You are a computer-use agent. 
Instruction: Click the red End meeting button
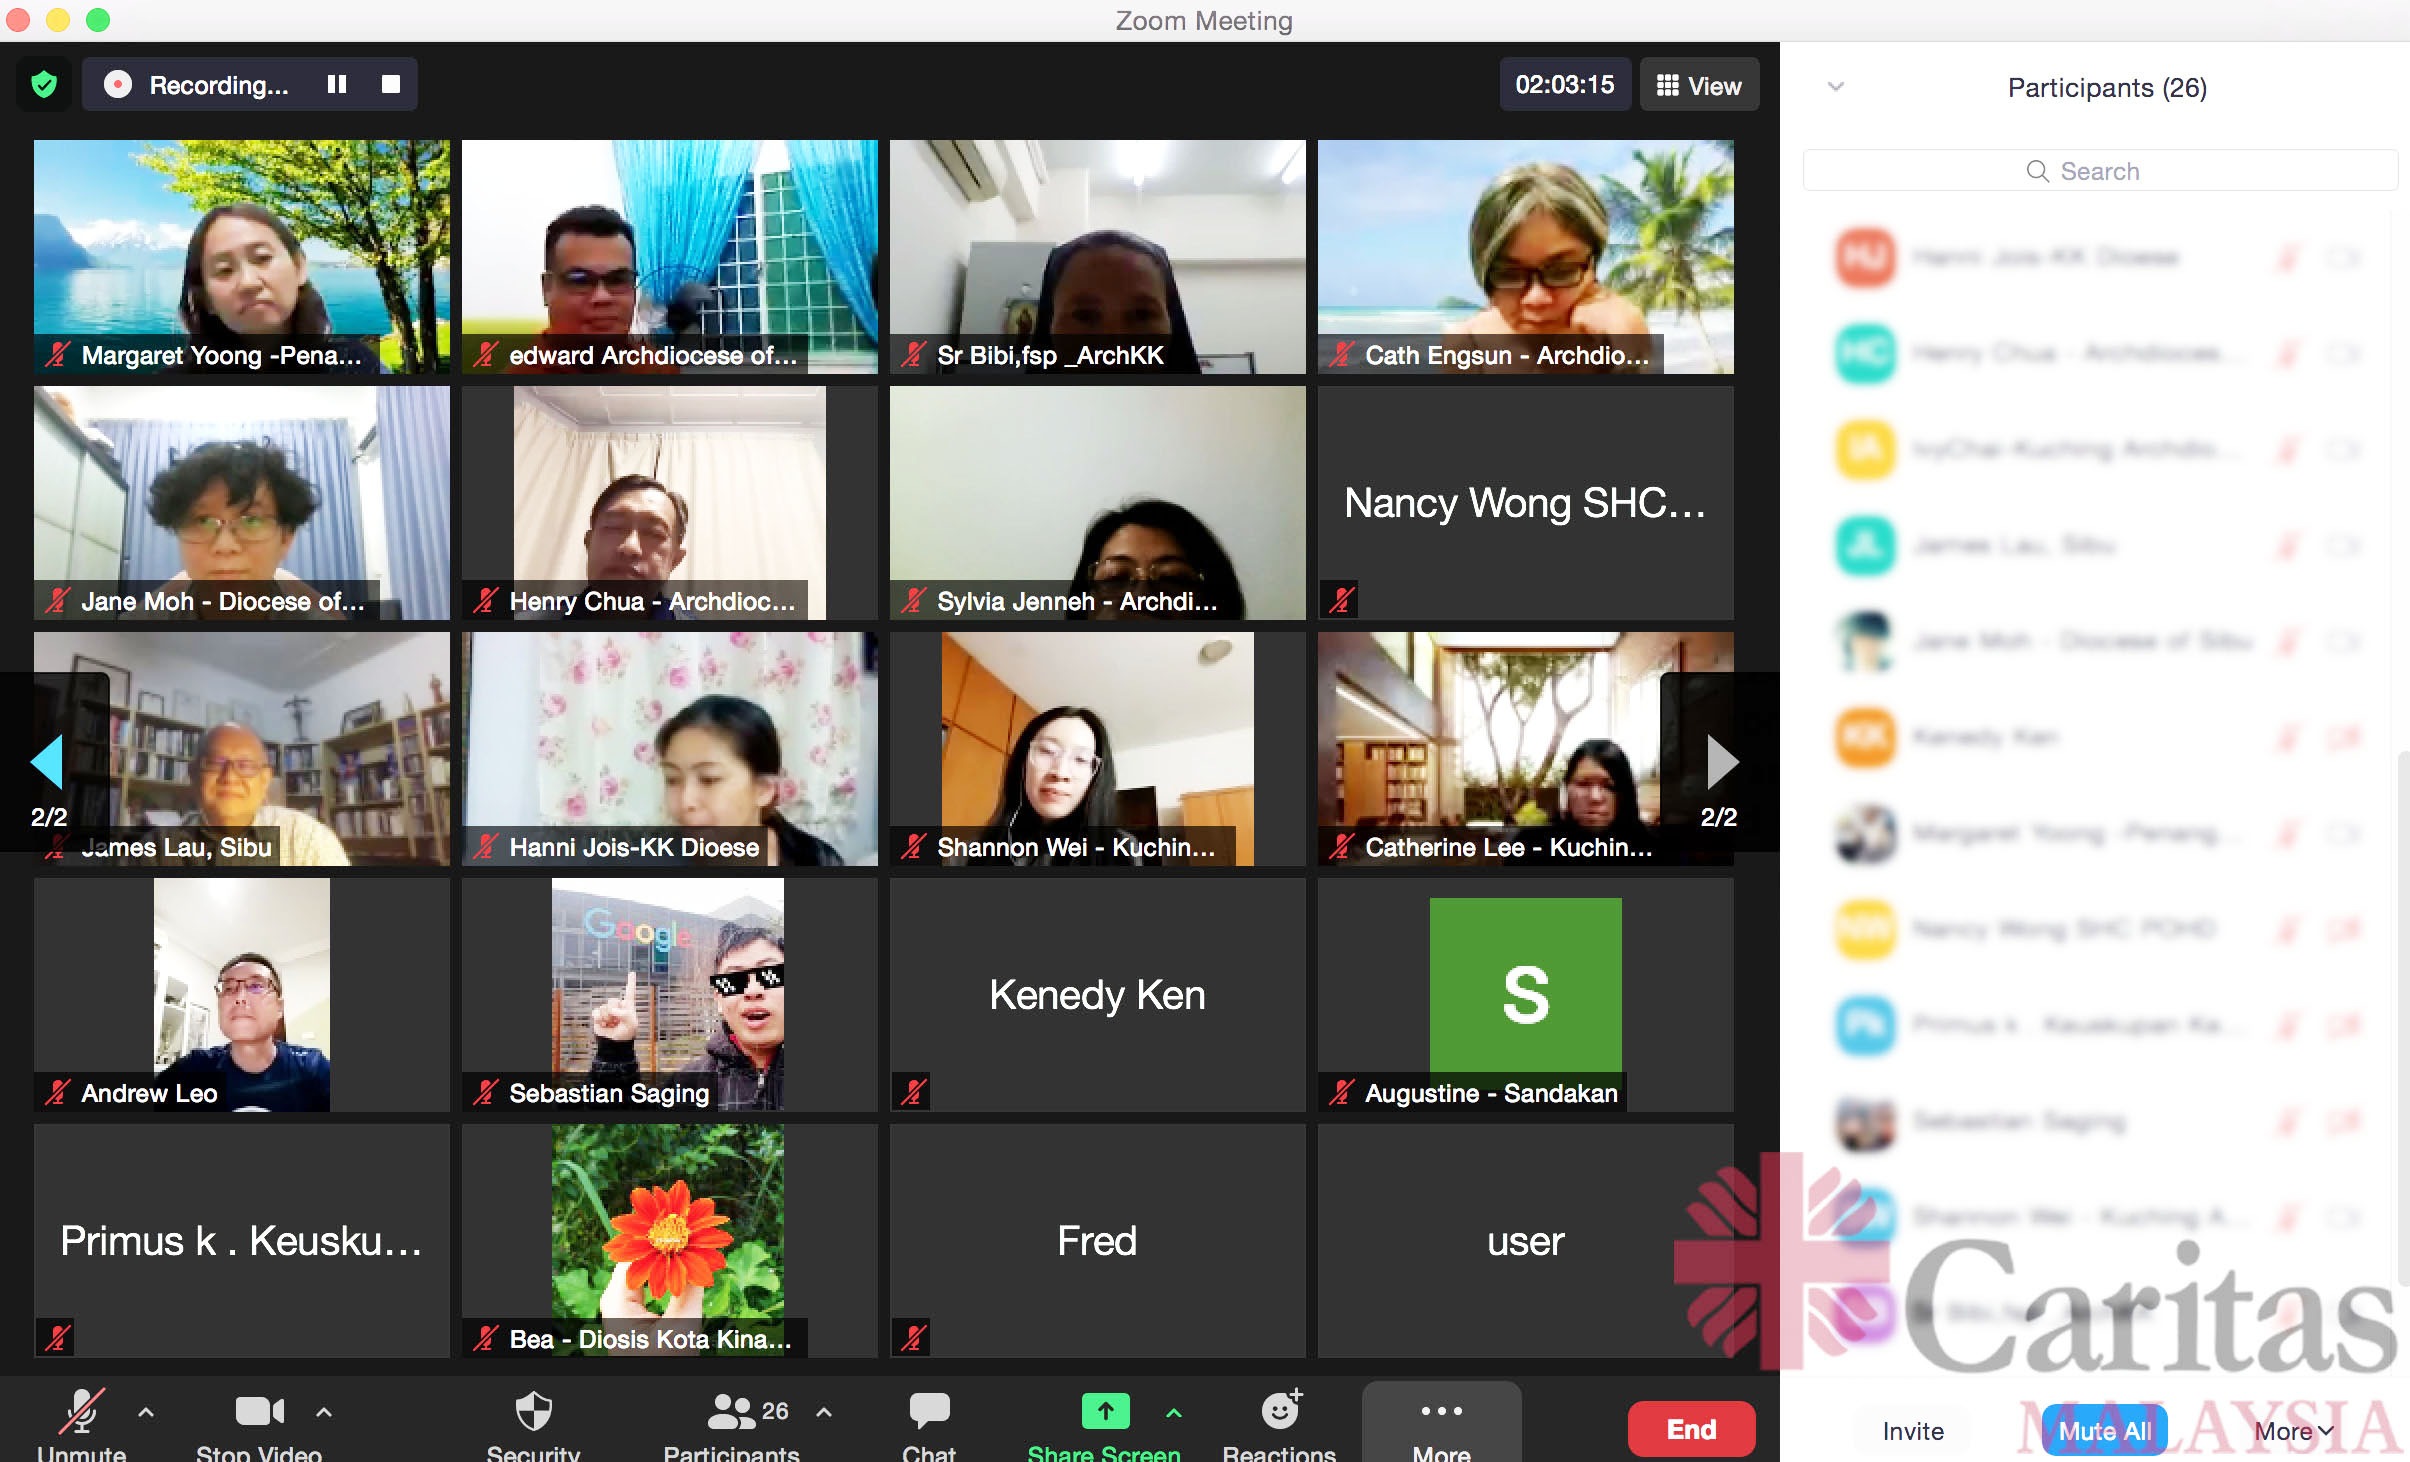coord(1691,1429)
